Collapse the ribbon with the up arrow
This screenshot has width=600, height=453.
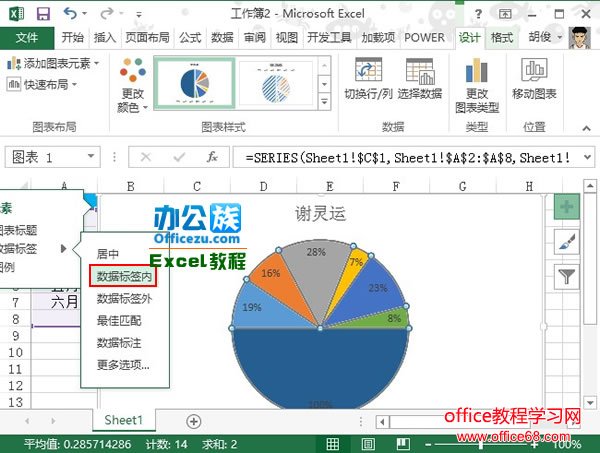586,128
